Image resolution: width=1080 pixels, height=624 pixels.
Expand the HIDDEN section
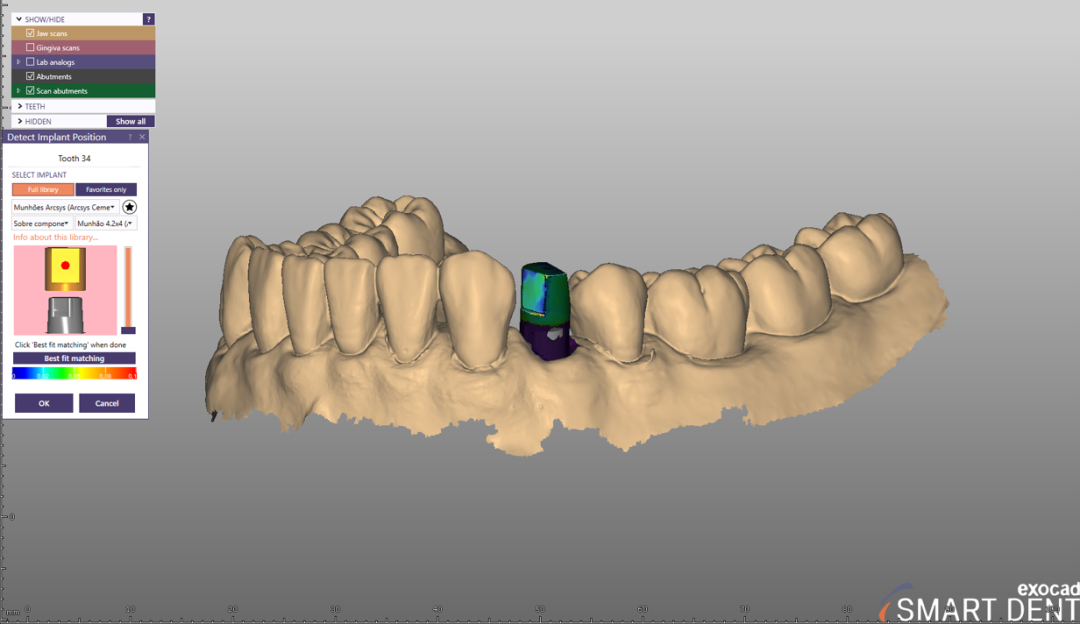(x=20, y=120)
